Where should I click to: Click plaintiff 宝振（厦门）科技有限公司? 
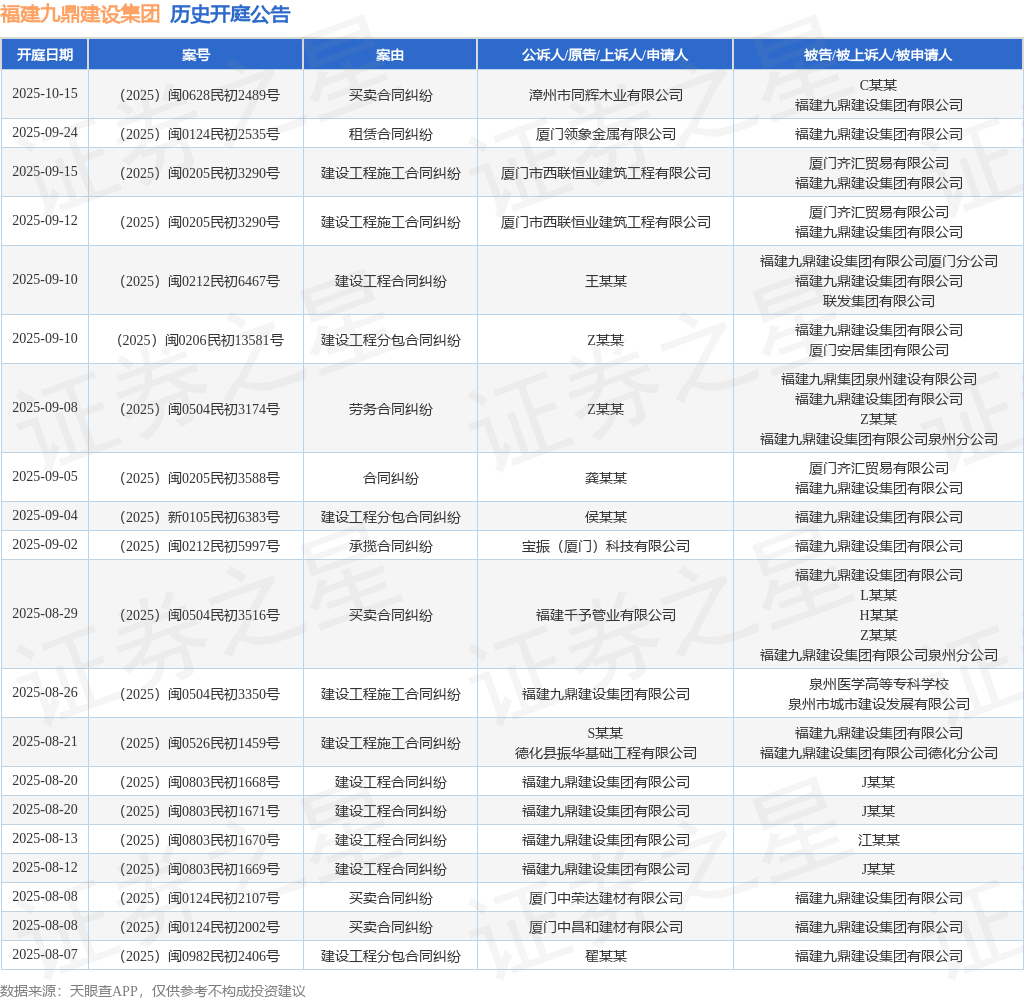point(605,547)
